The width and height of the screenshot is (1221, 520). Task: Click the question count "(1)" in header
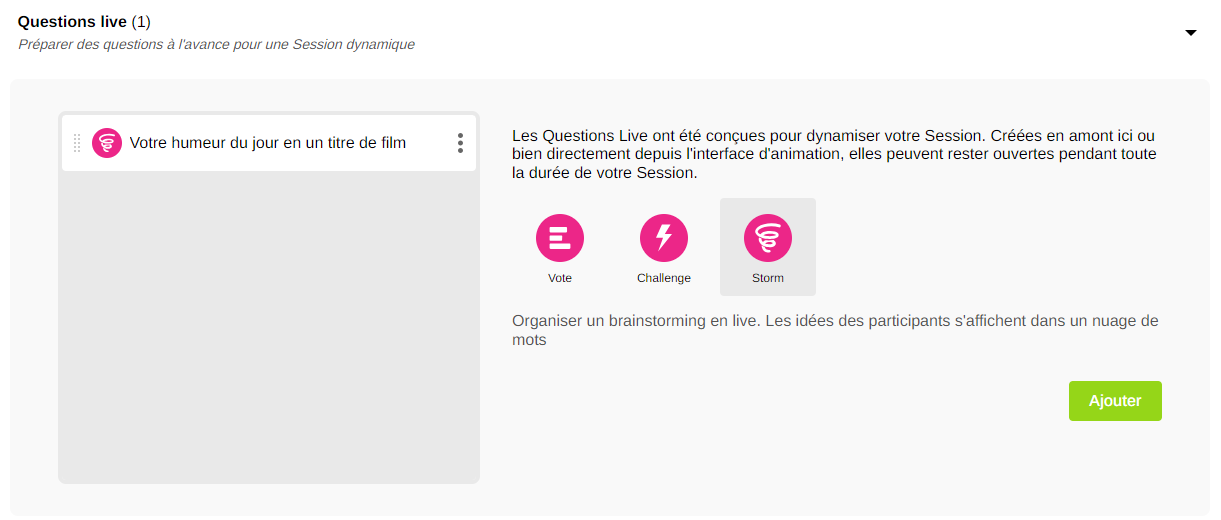point(141,21)
